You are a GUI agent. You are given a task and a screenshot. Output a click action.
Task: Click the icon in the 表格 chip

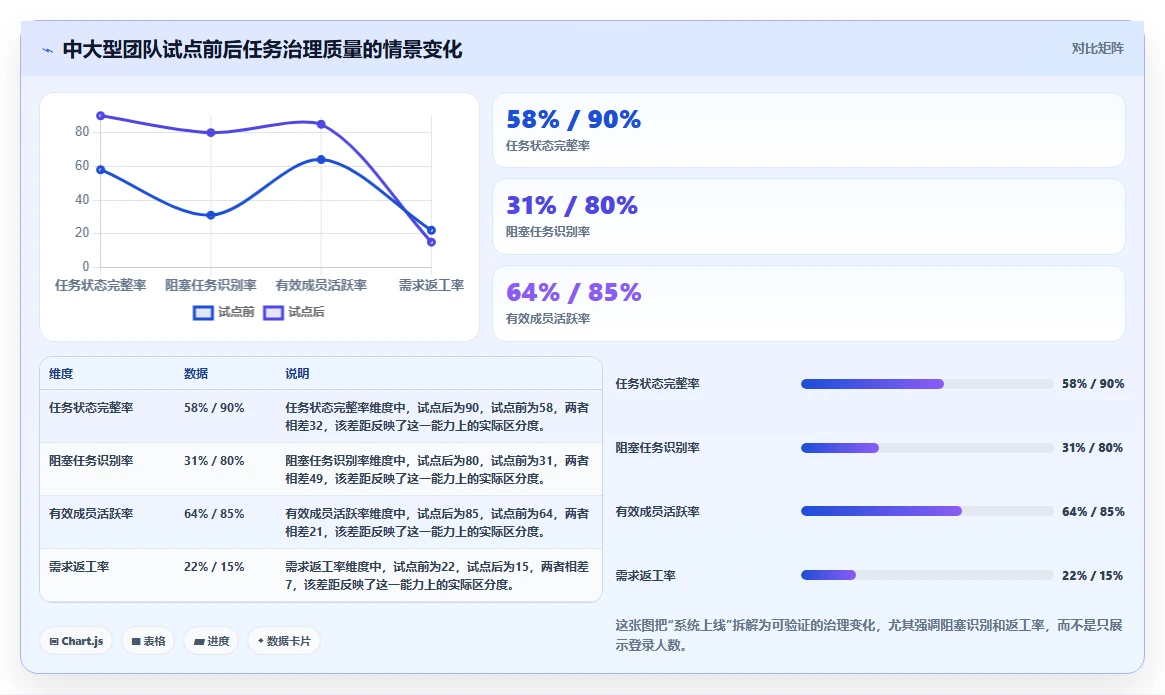[136, 641]
